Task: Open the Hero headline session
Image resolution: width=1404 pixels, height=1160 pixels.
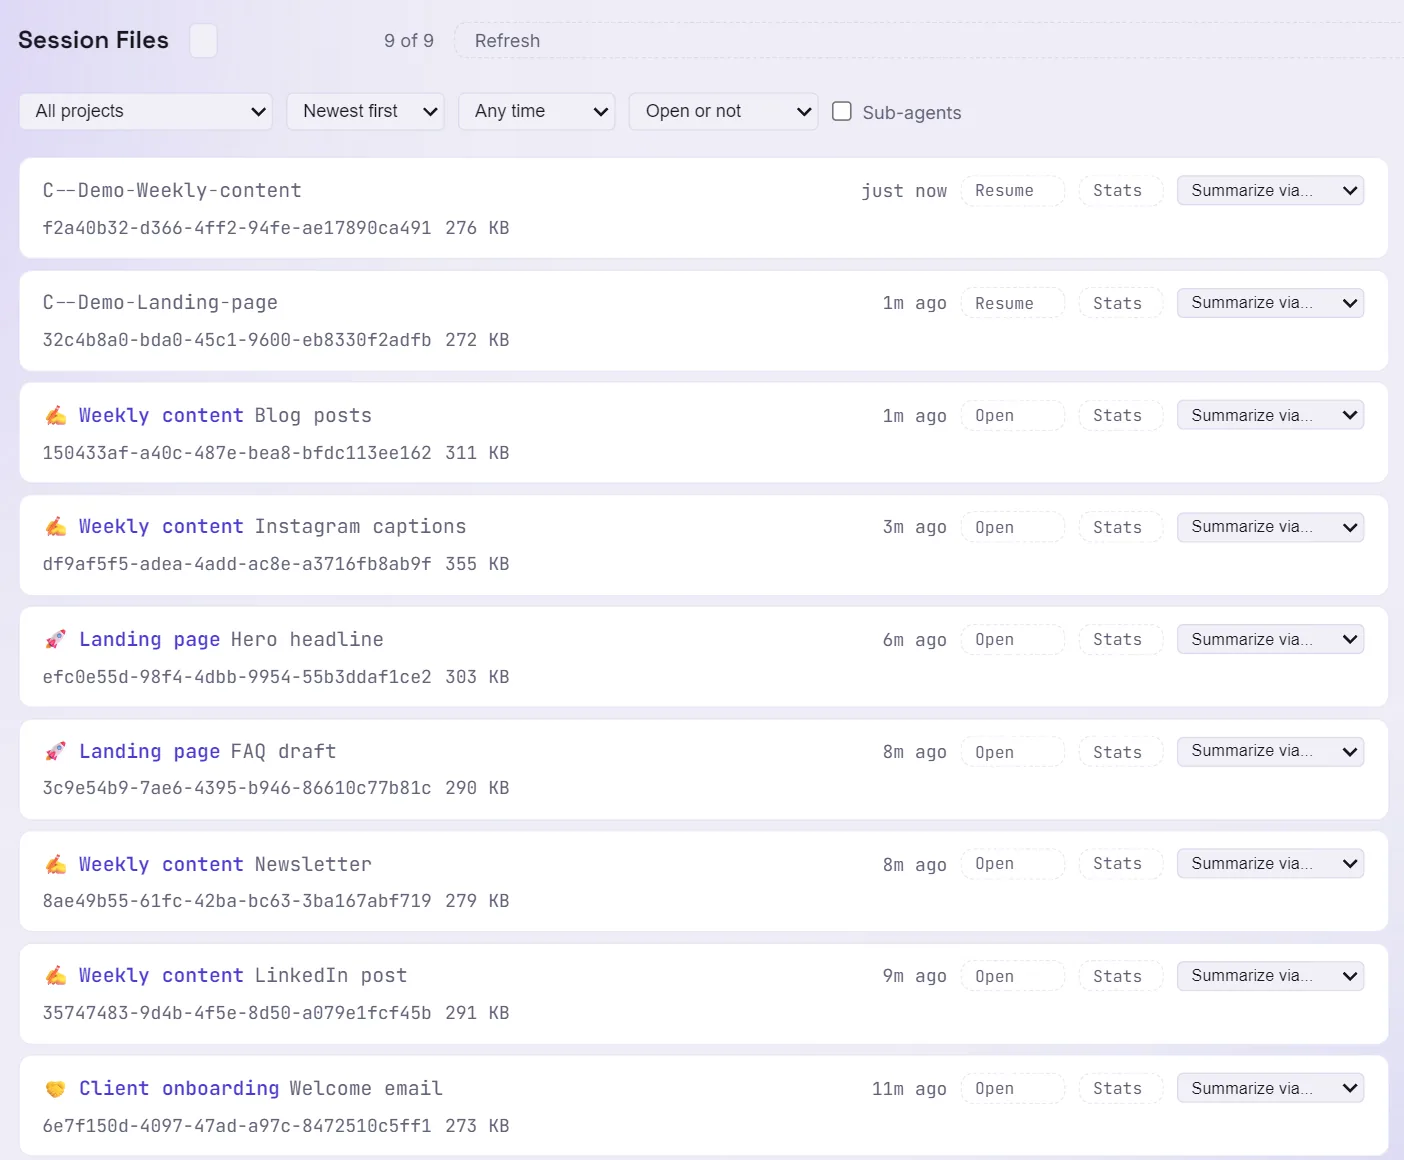Action: pyautogui.click(x=1012, y=639)
